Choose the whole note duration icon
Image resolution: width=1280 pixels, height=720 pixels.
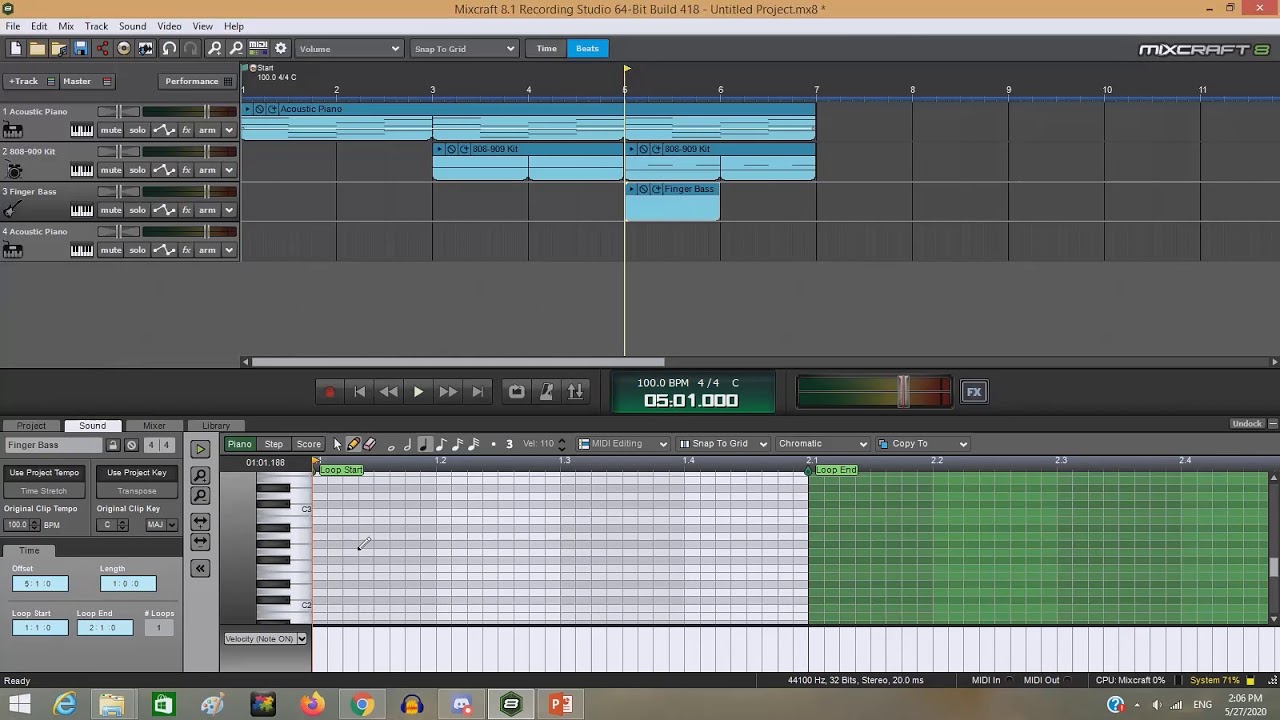[x=391, y=446]
